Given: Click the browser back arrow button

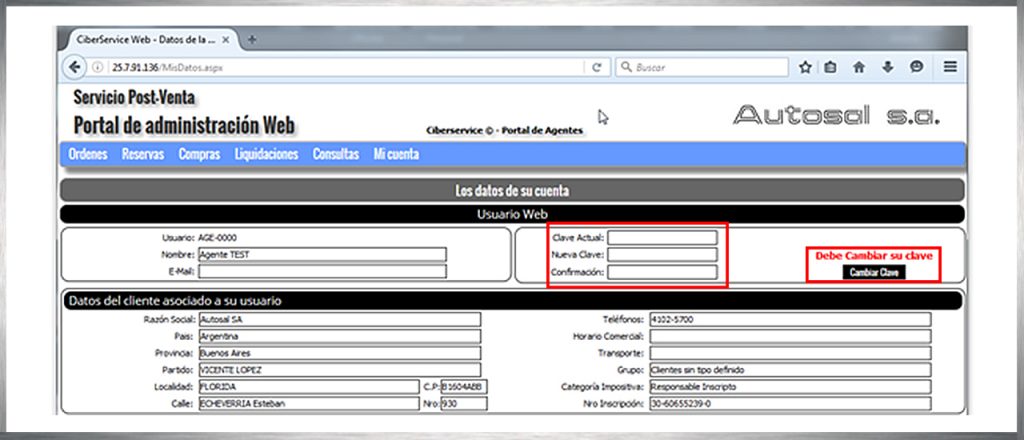Looking at the screenshot, I should 75,67.
